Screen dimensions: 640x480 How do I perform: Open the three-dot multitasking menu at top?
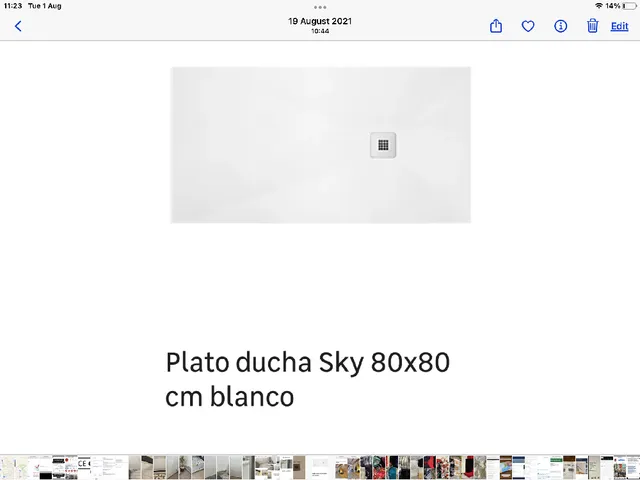tap(320, 7)
